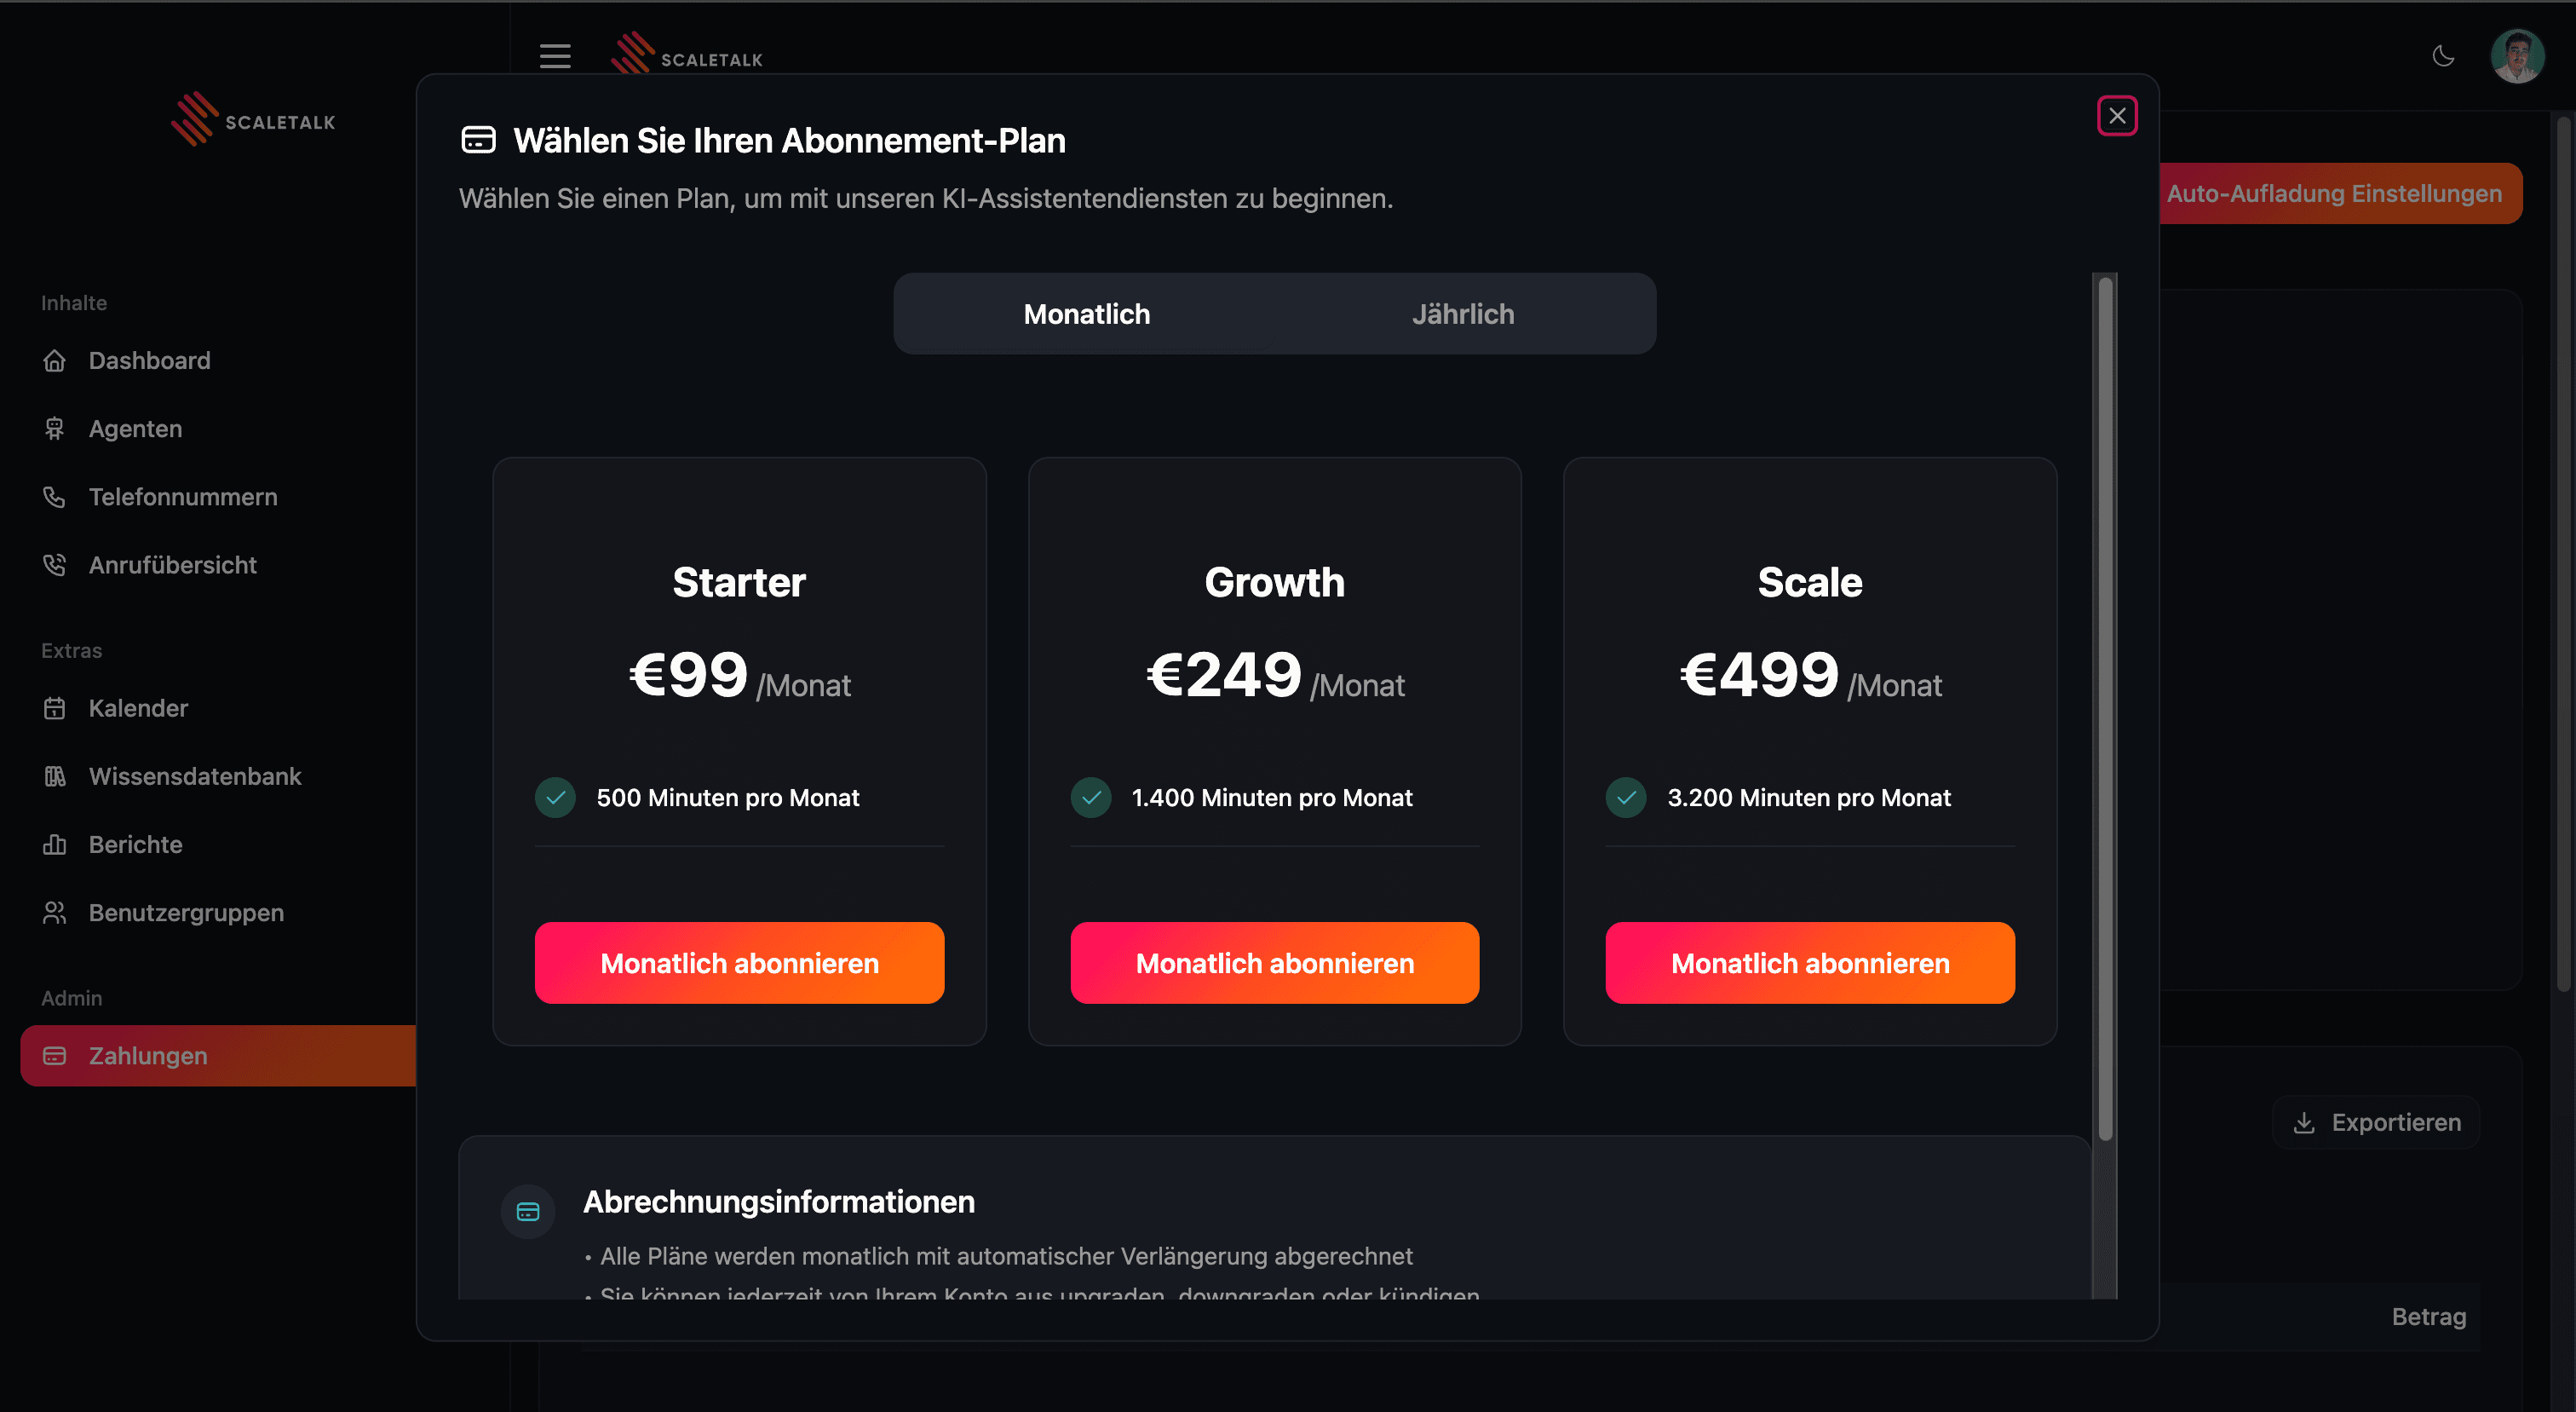Screen dimensions: 2576x1412
Task: Switch to the Jährlich billing tab
Action: tap(1462, 314)
